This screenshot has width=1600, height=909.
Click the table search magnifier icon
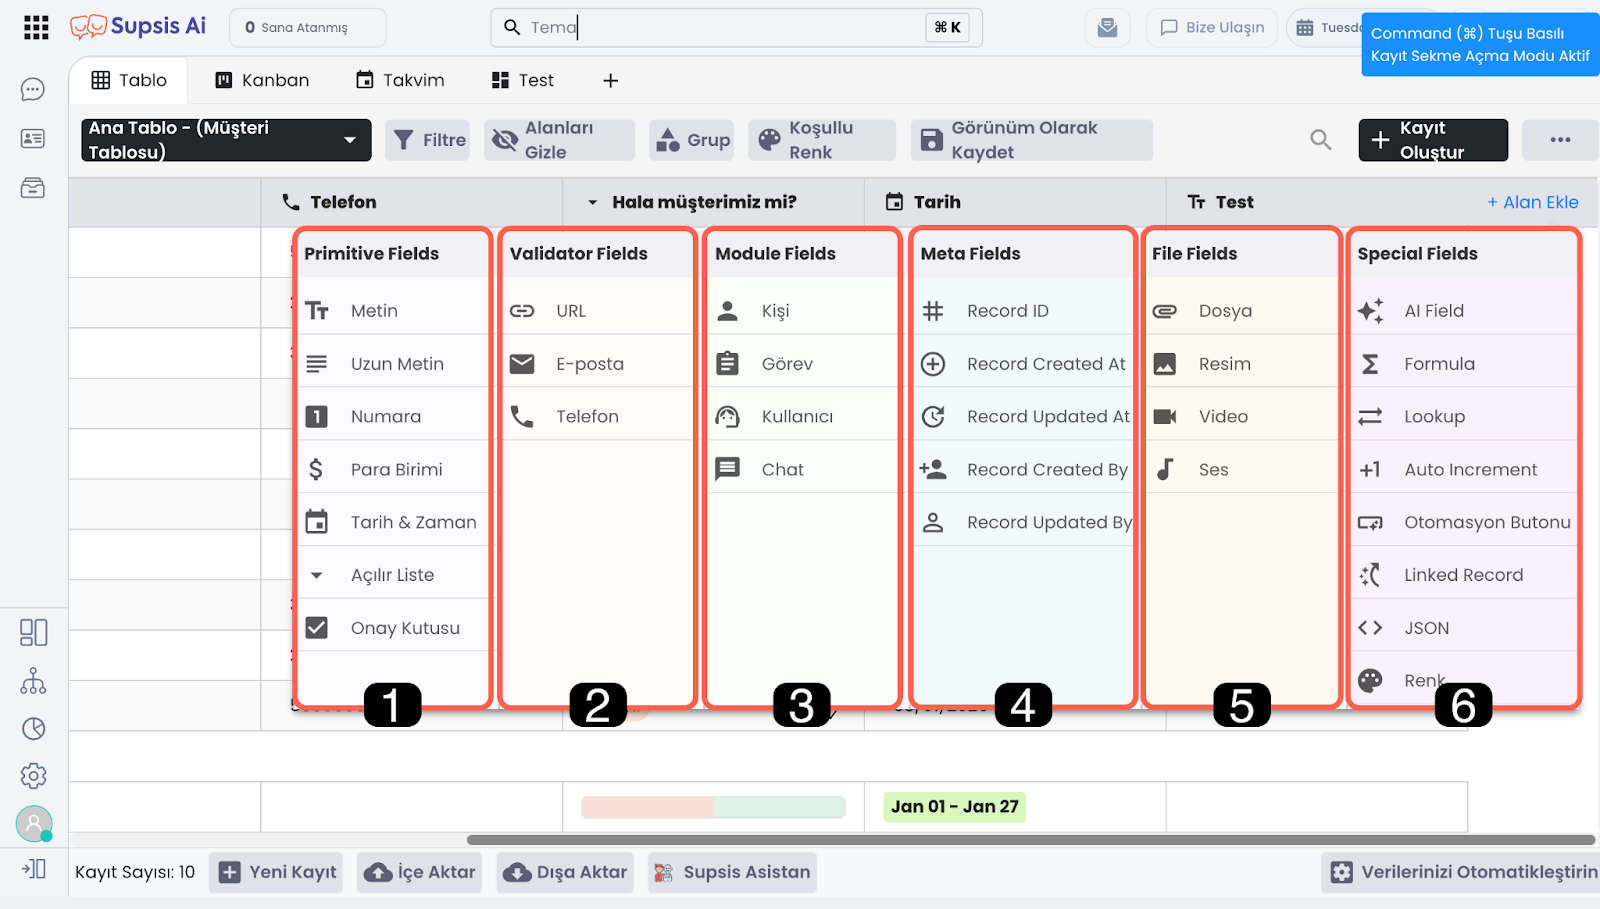tap(1321, 140)
